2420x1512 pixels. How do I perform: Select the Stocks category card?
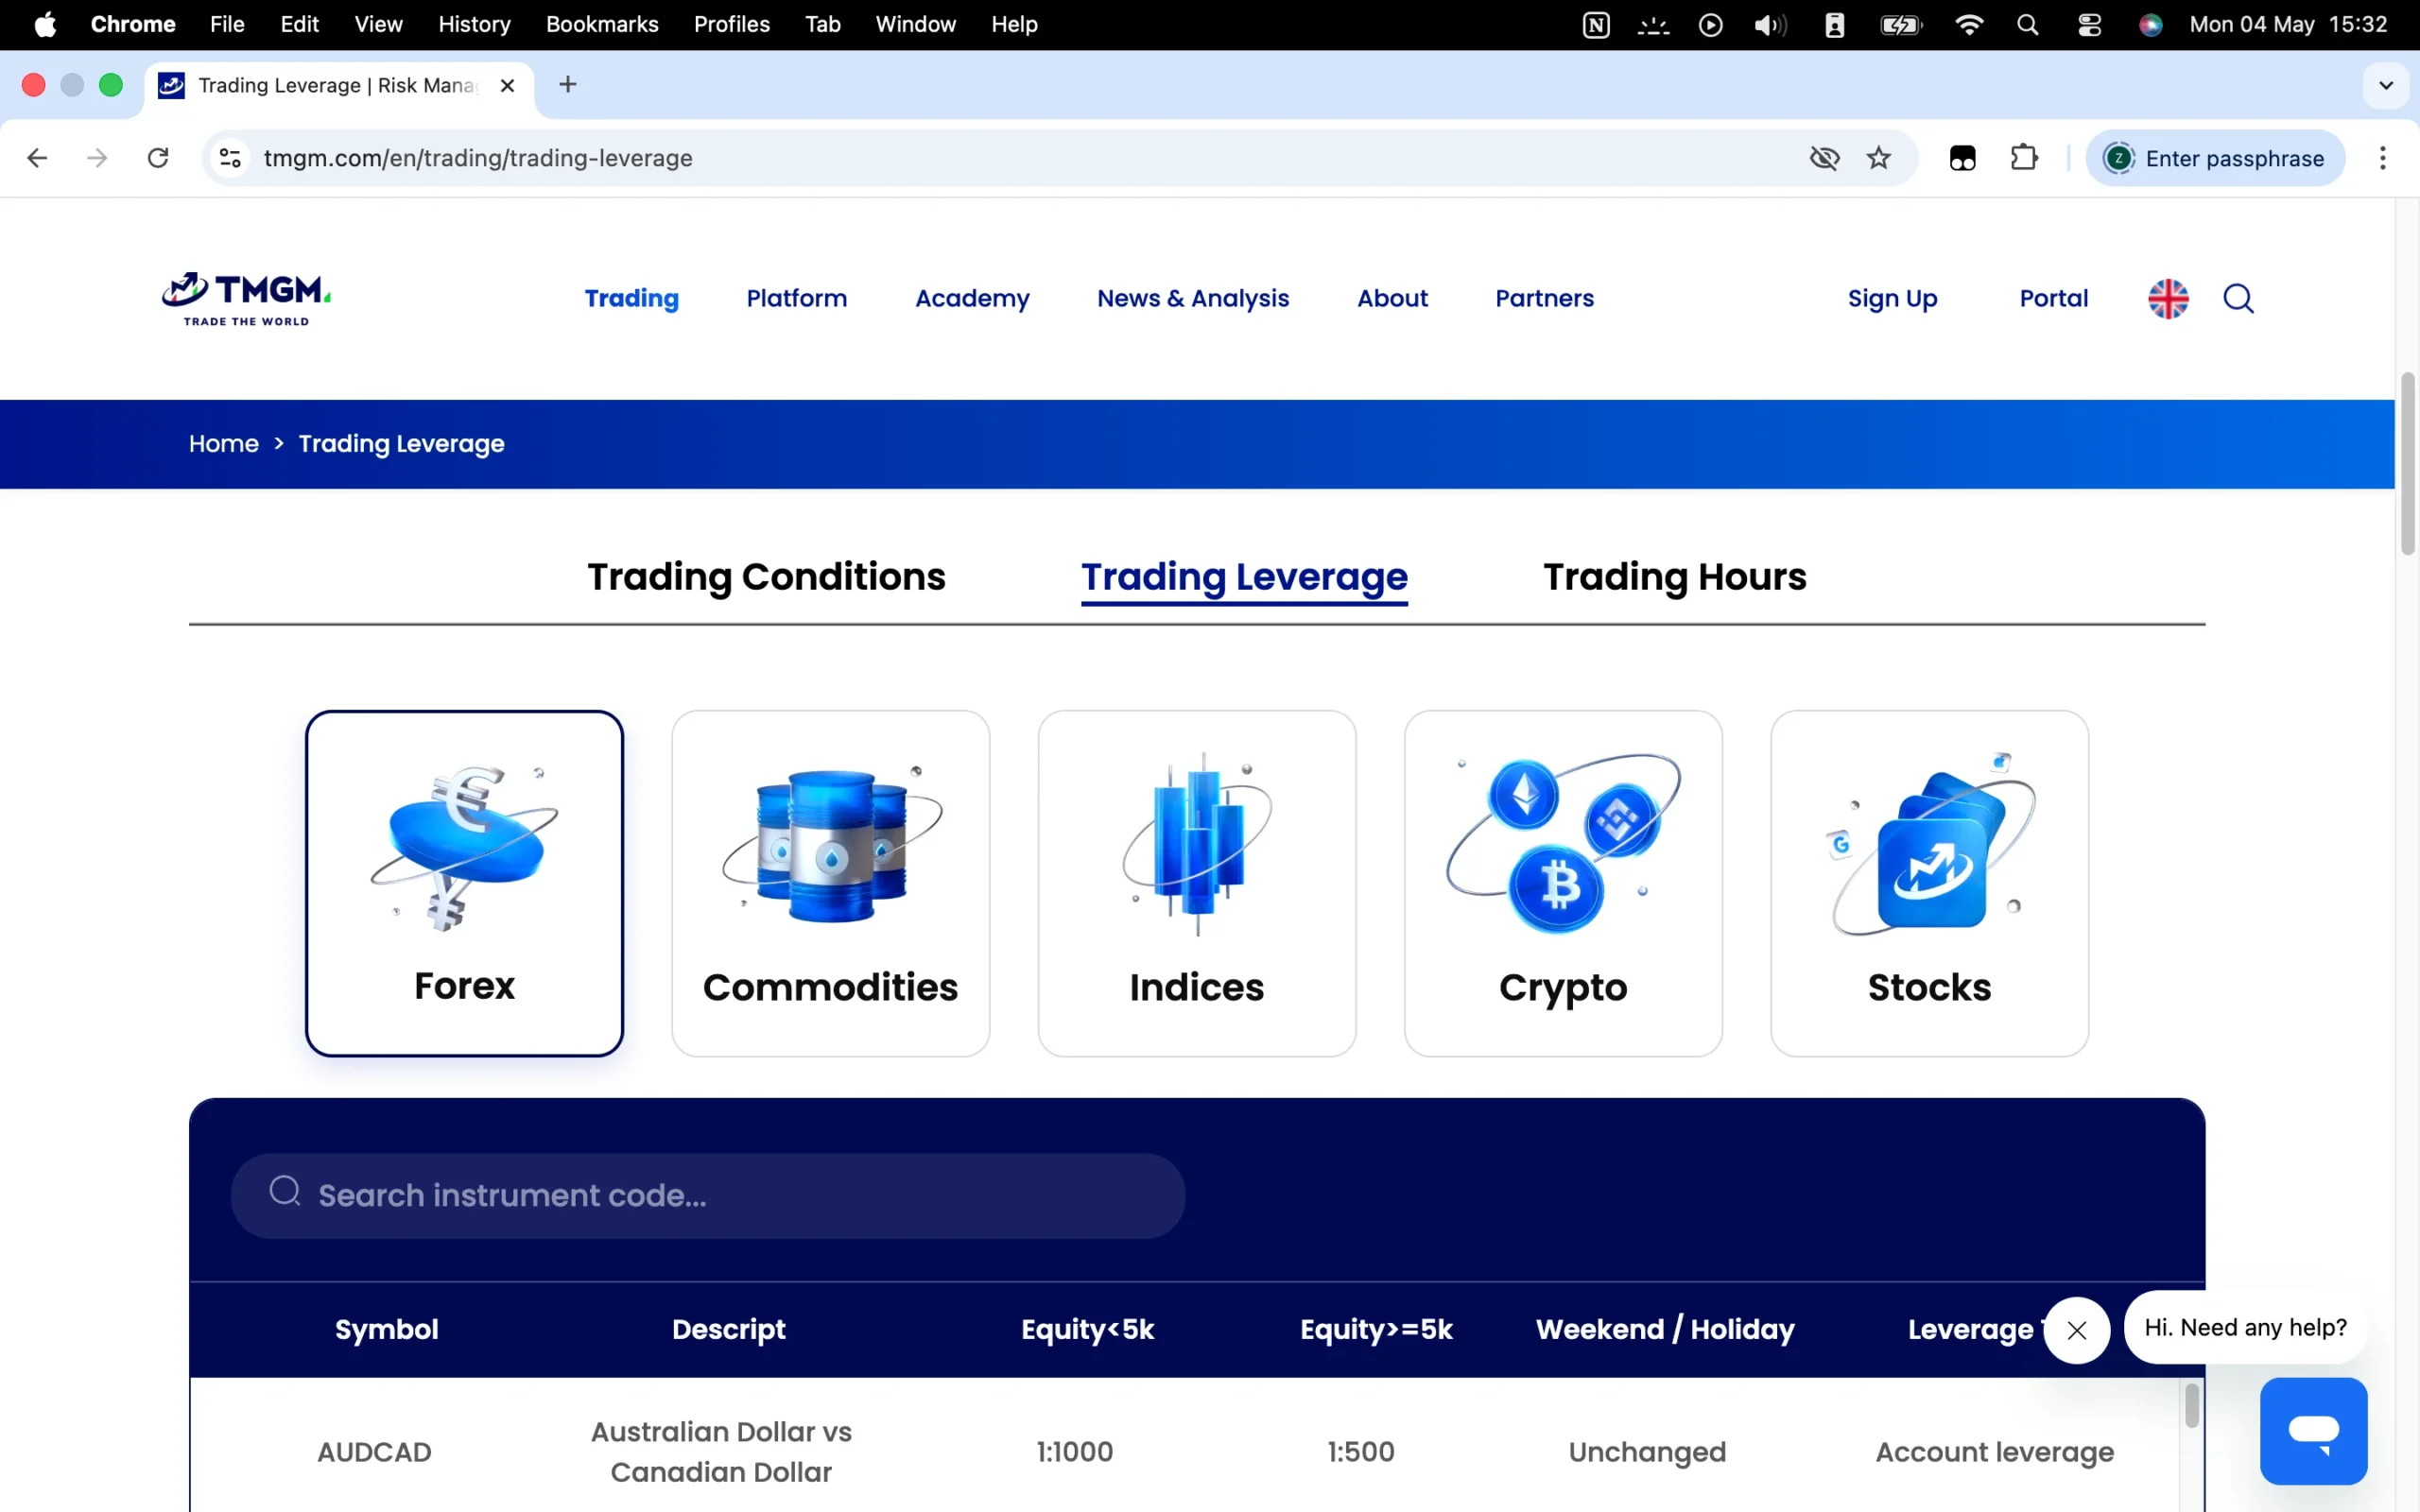click(1929, 883)
